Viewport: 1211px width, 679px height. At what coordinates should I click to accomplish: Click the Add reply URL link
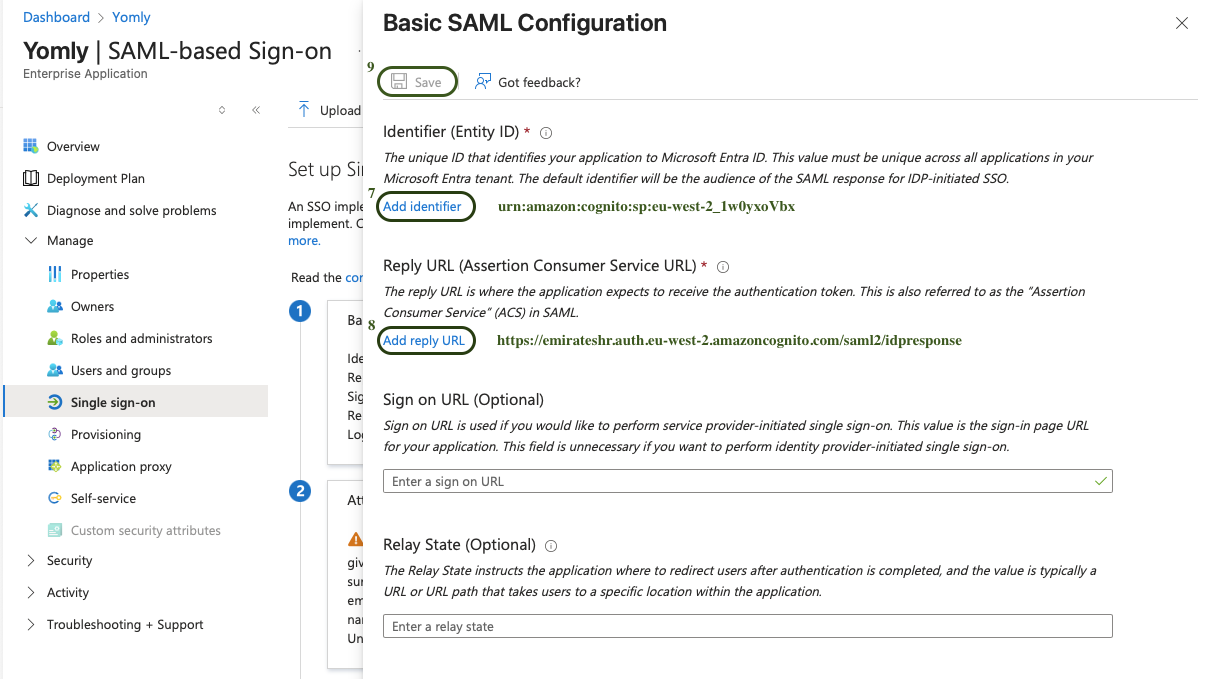click(x=424, y=340)
